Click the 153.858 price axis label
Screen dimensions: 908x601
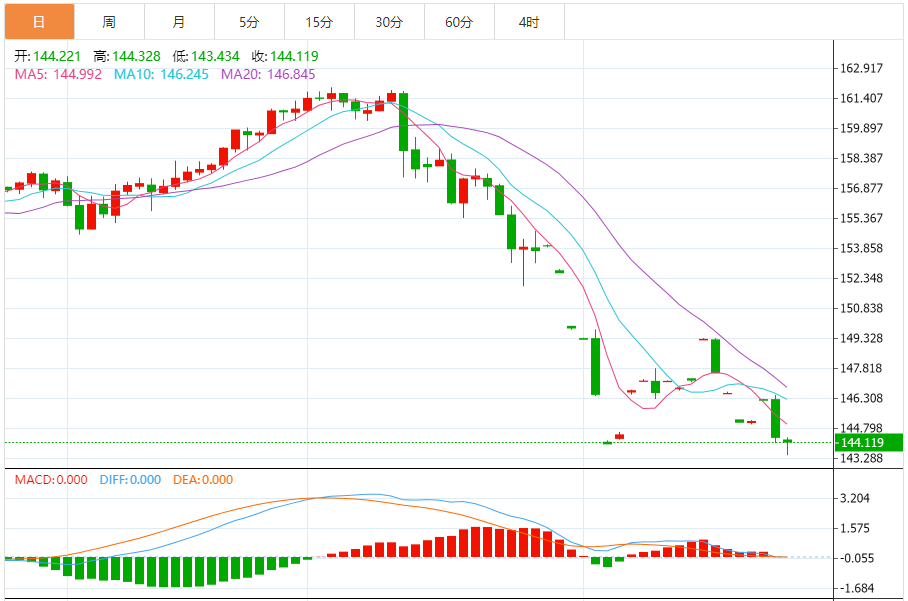(862, 248)
